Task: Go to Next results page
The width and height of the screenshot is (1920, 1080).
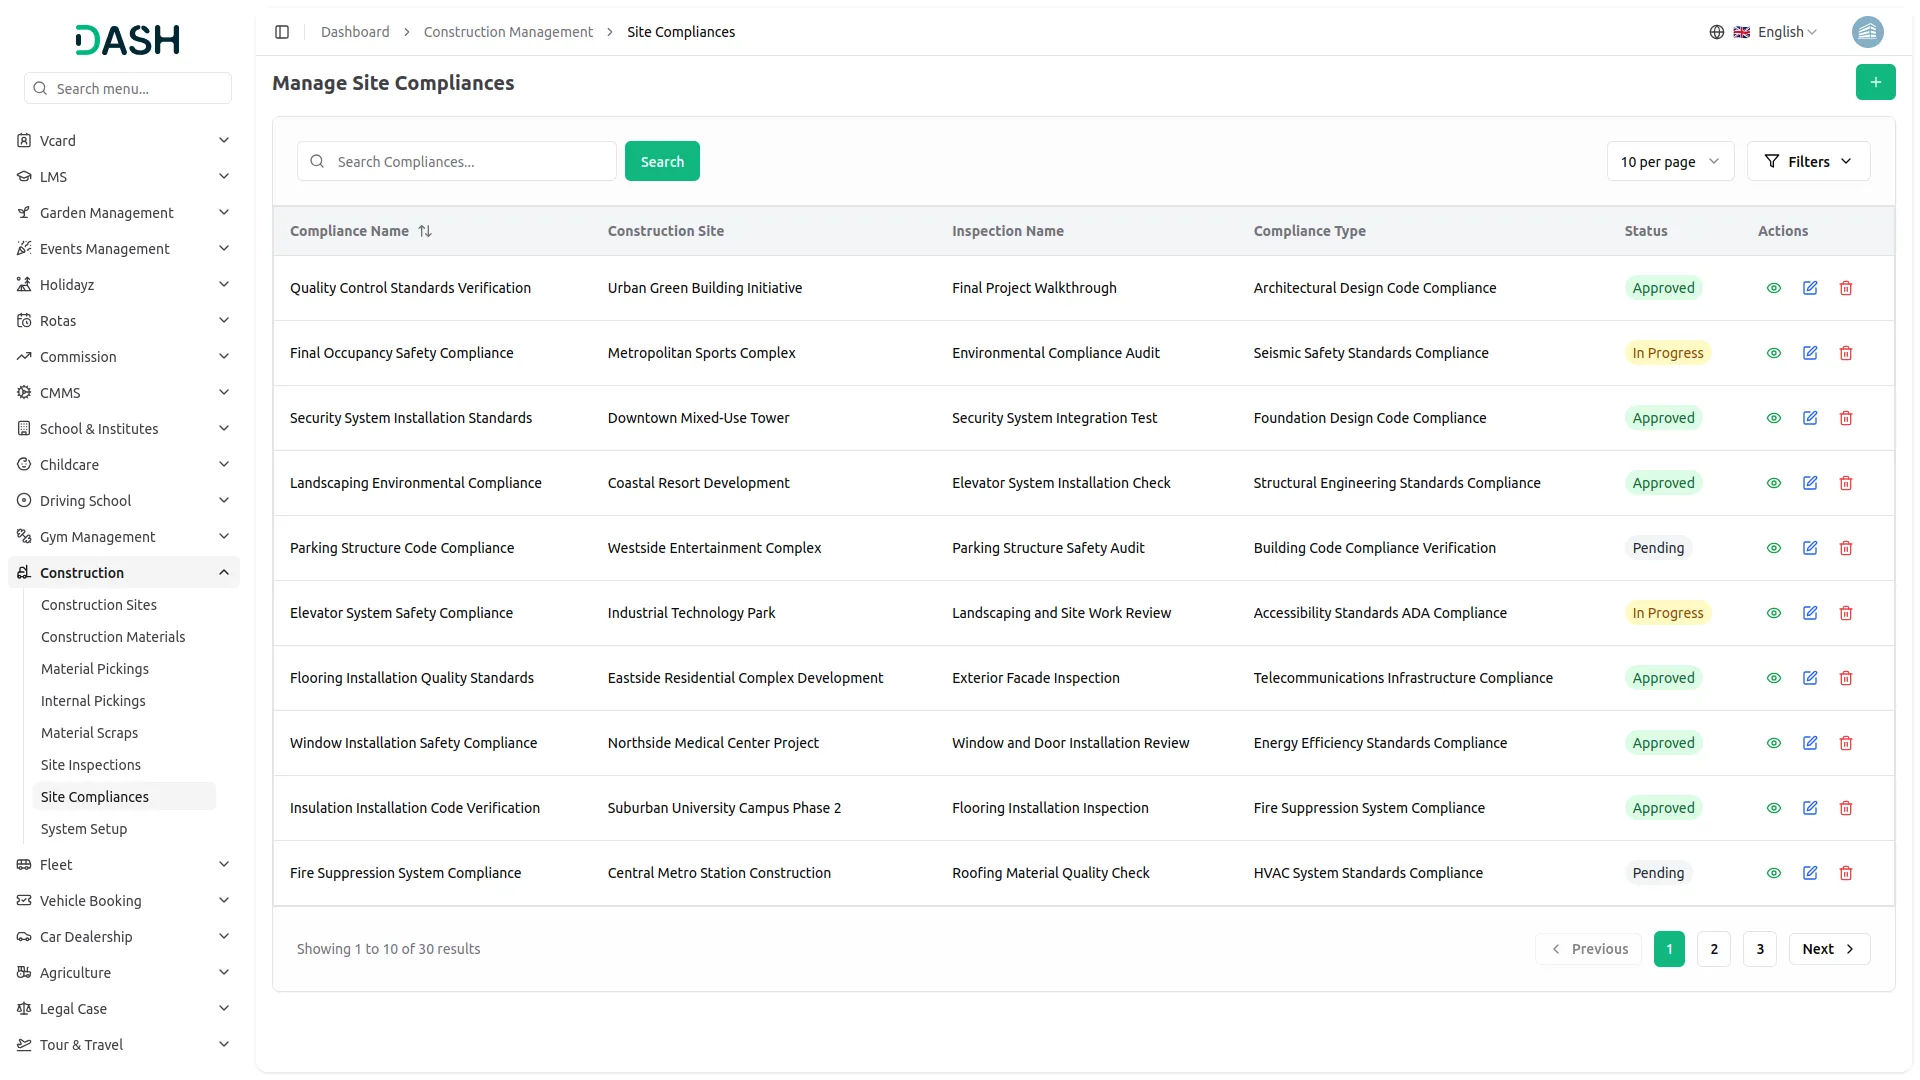Action: click(x=1828, y=949)
